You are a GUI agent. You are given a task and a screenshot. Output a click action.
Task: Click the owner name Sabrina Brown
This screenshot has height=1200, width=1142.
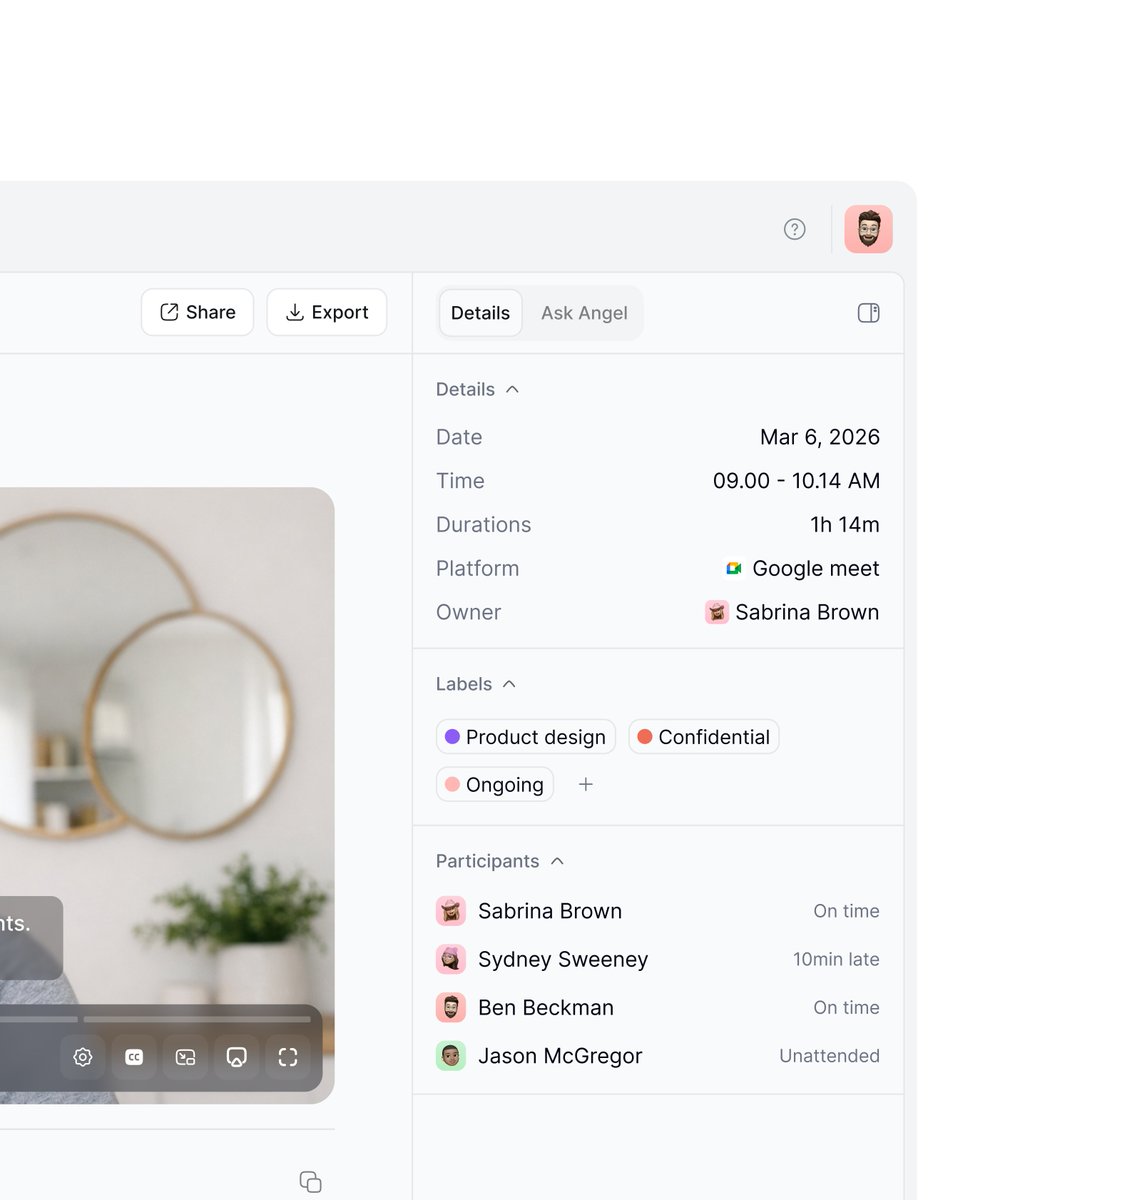pyautogui.click(x=807, y=612)
